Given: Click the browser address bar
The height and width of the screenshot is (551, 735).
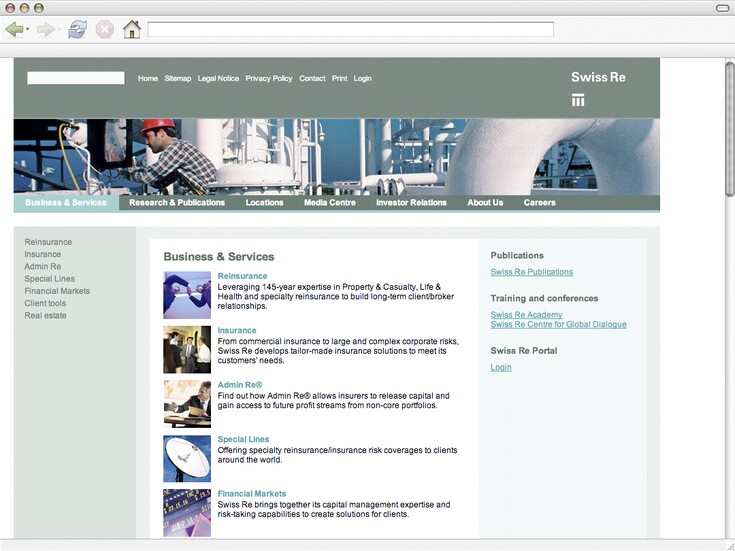Looking at the screenshot, I should click(351, 29).
